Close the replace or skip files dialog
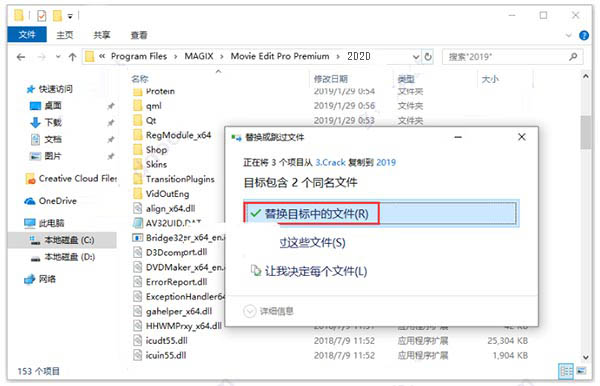Screen dimensions: 600x386 coord(522,137)
